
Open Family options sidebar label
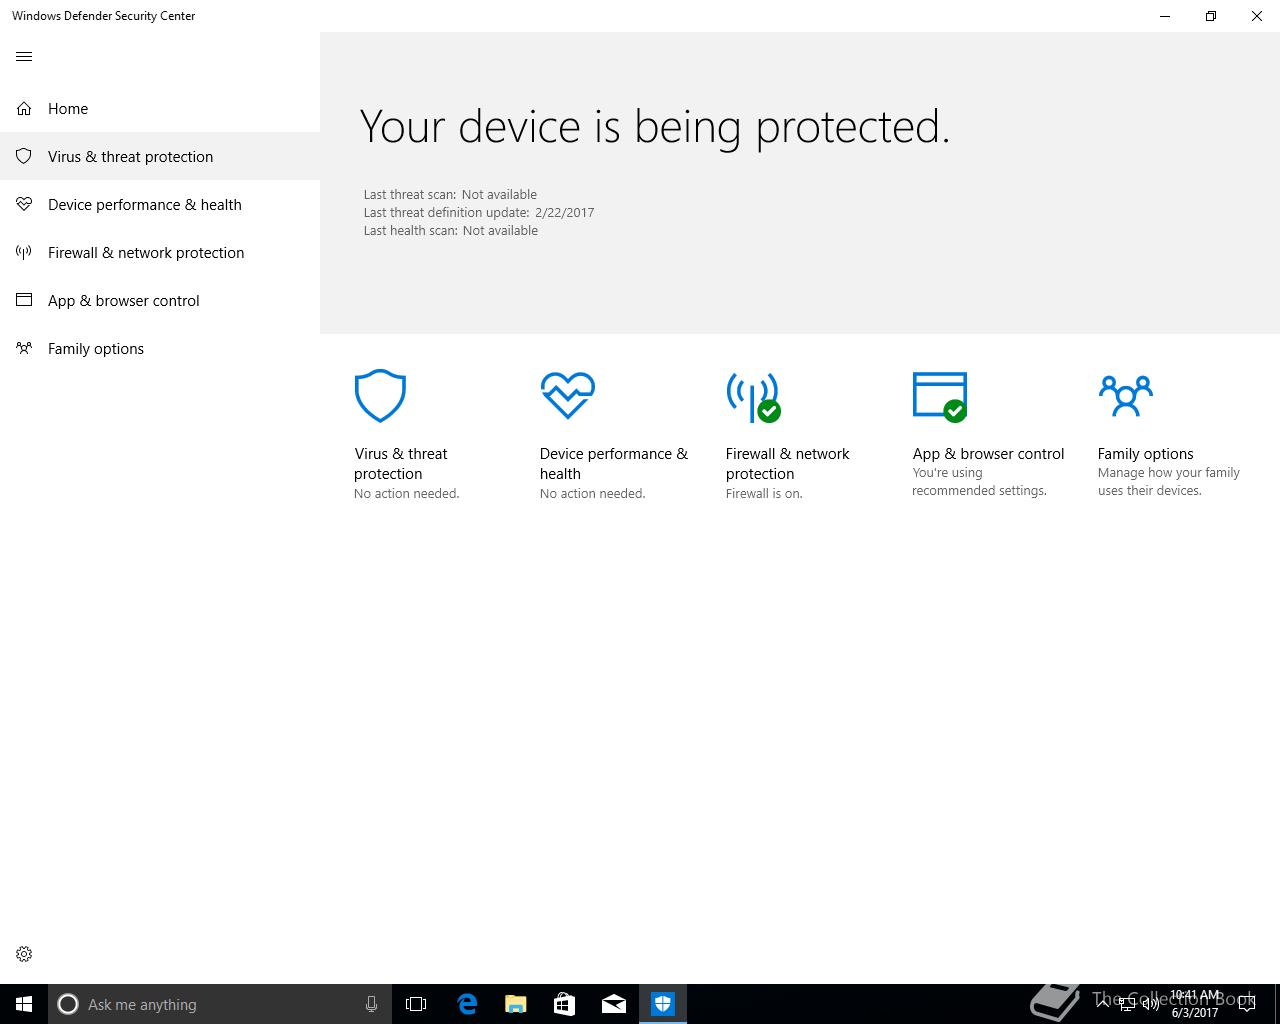tap(96, 348)
